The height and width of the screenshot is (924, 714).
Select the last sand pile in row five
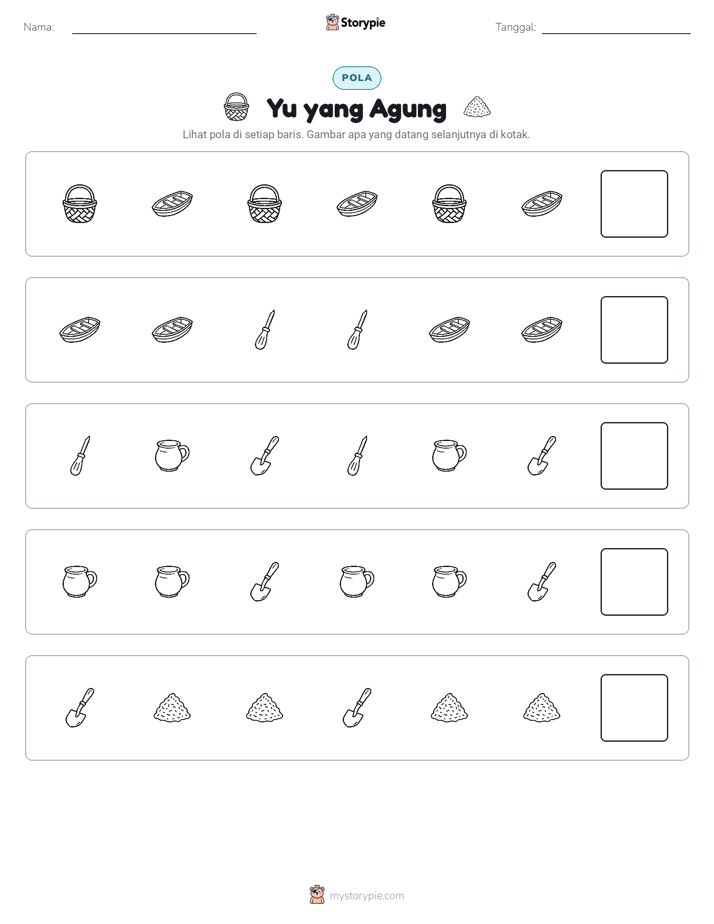(542, 708)
